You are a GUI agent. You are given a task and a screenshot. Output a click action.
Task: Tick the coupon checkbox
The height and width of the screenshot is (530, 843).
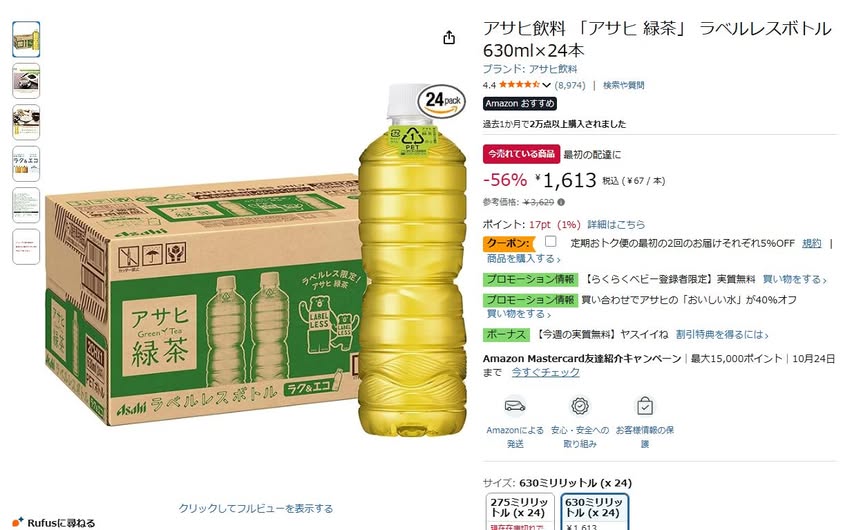(551, 241)
